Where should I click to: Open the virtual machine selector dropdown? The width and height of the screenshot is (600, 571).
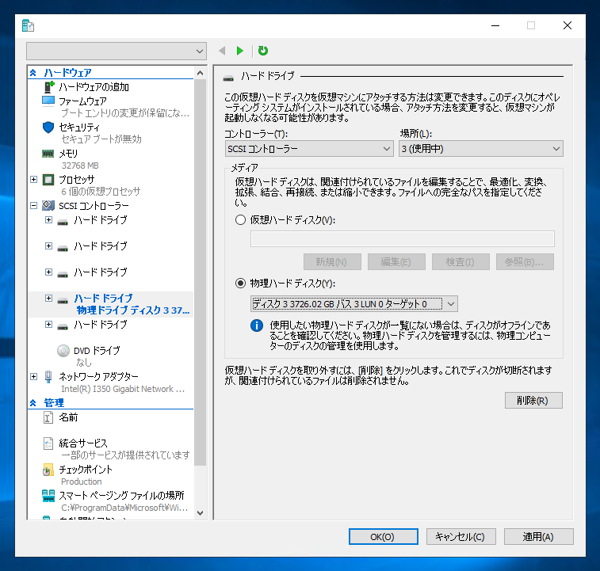pyautogui.click(x=116, y=51)
